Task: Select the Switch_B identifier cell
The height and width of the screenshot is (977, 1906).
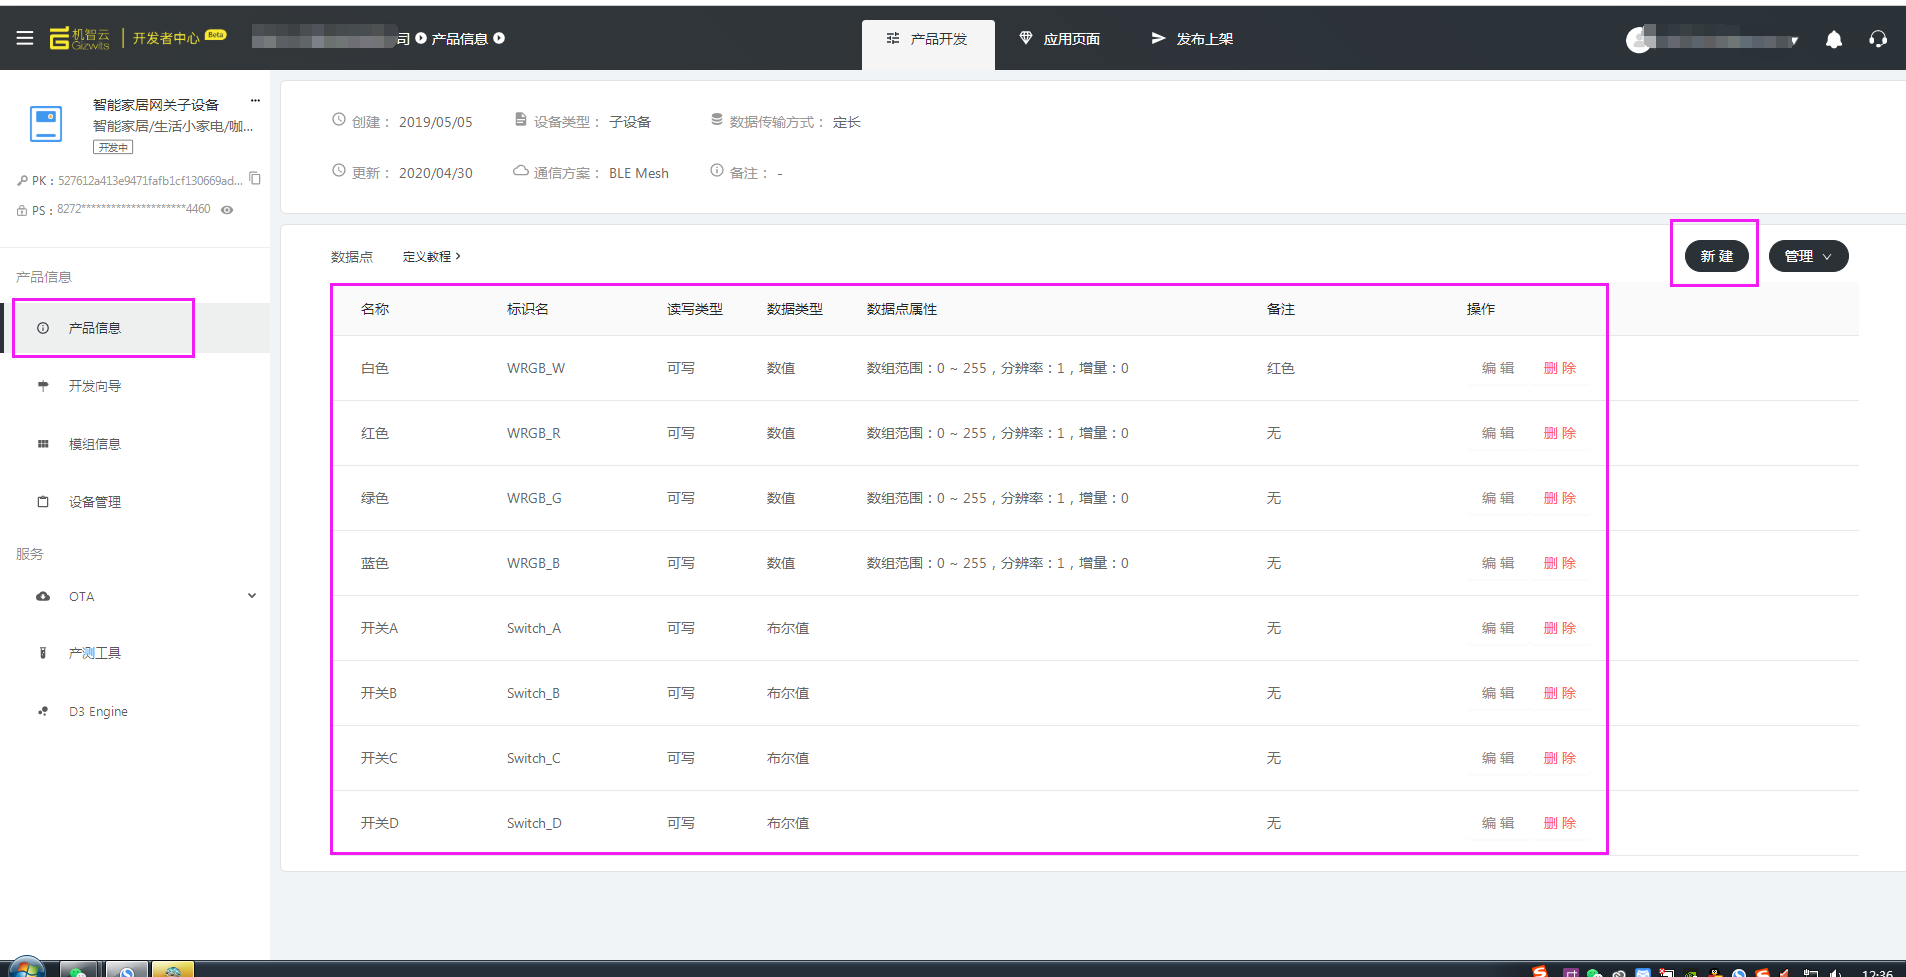Action: click(x=533, y=693)
